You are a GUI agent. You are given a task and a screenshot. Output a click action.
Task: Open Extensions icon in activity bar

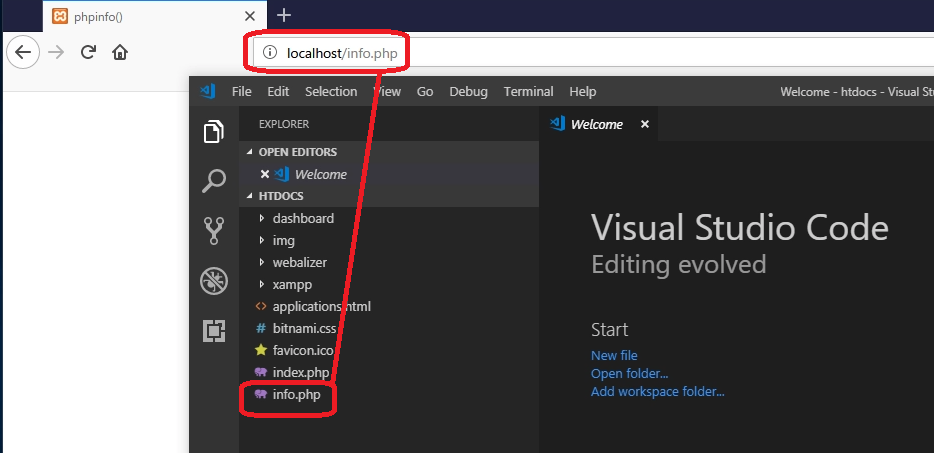point(214,331)
